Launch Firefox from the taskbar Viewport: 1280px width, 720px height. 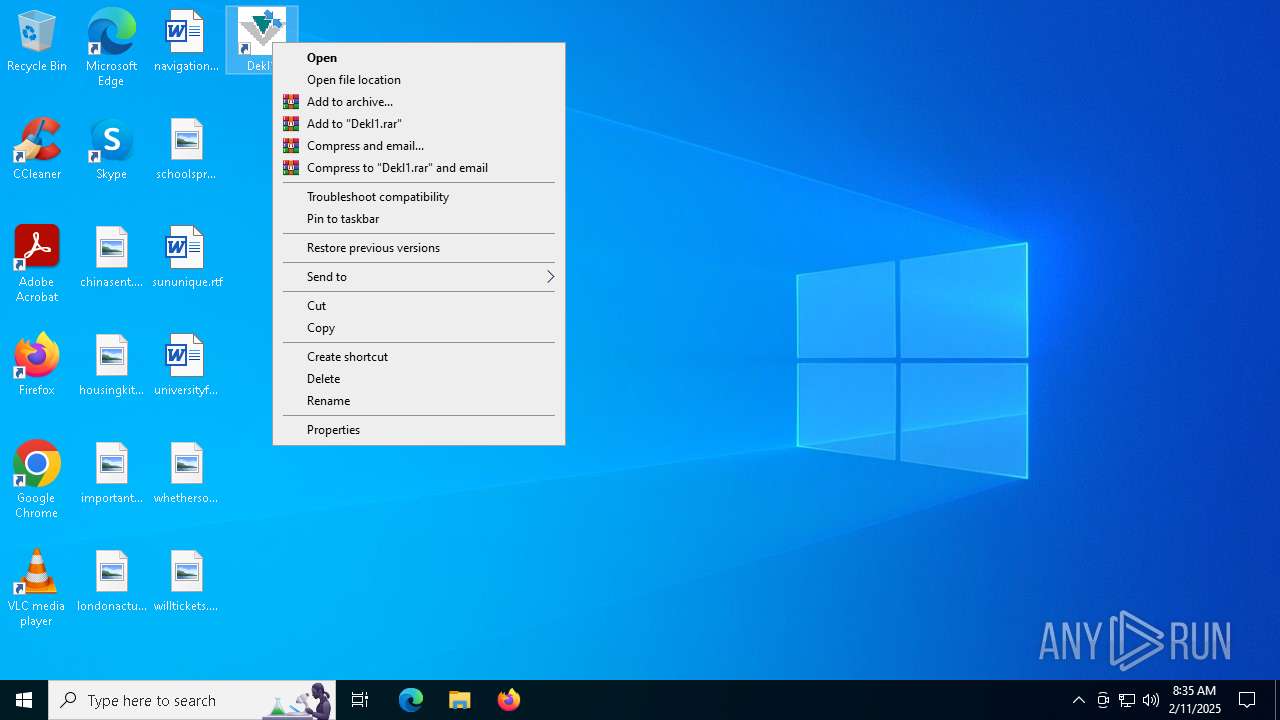(x=509, y=700)
